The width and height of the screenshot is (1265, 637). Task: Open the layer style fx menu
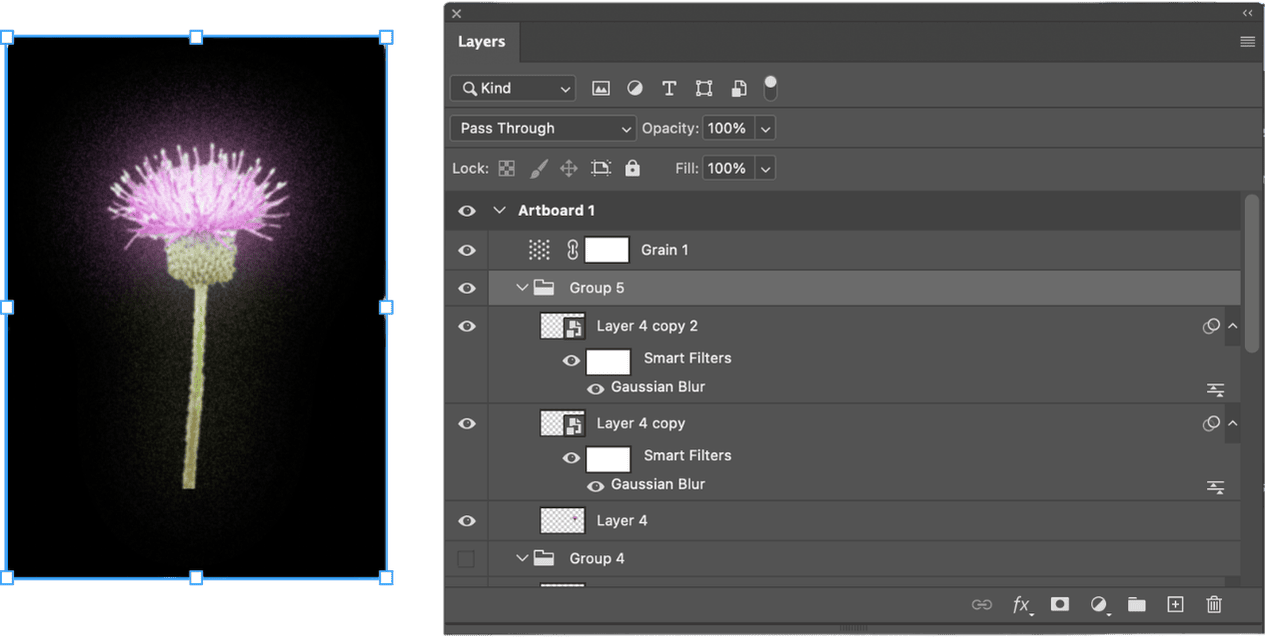click(x=1021, y=604)
